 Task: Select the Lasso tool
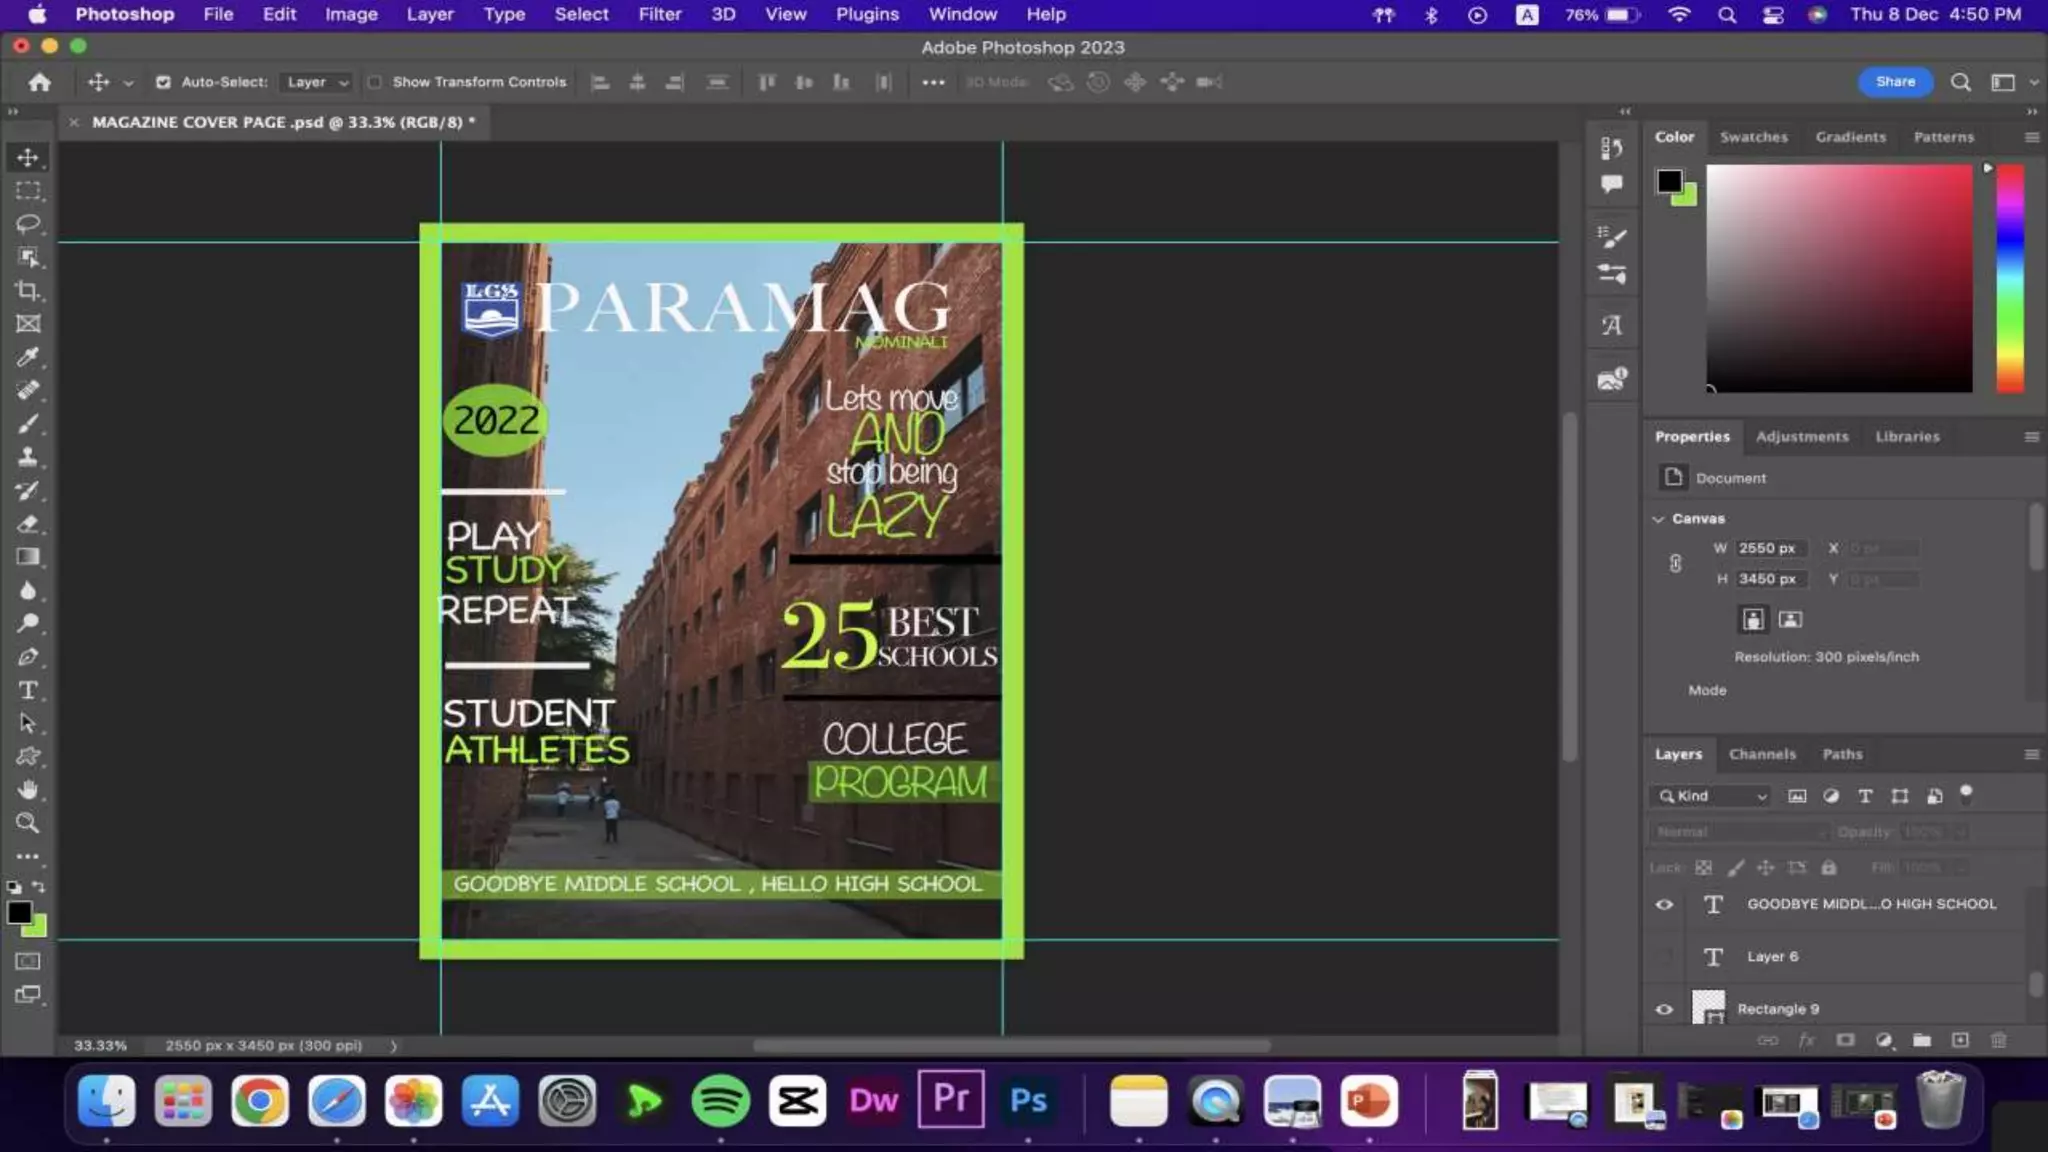click(x=28, y=224)
